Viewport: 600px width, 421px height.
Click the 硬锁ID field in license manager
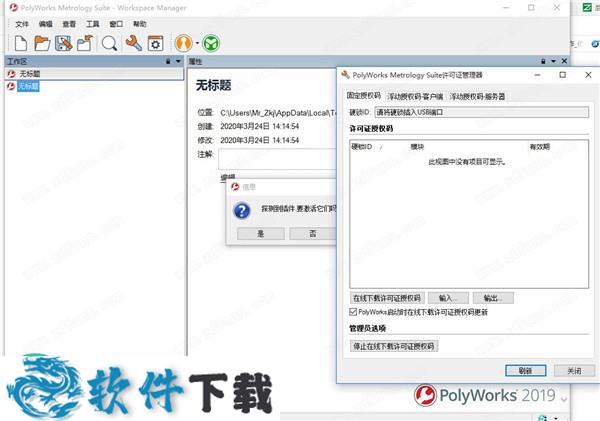(481, 112)
